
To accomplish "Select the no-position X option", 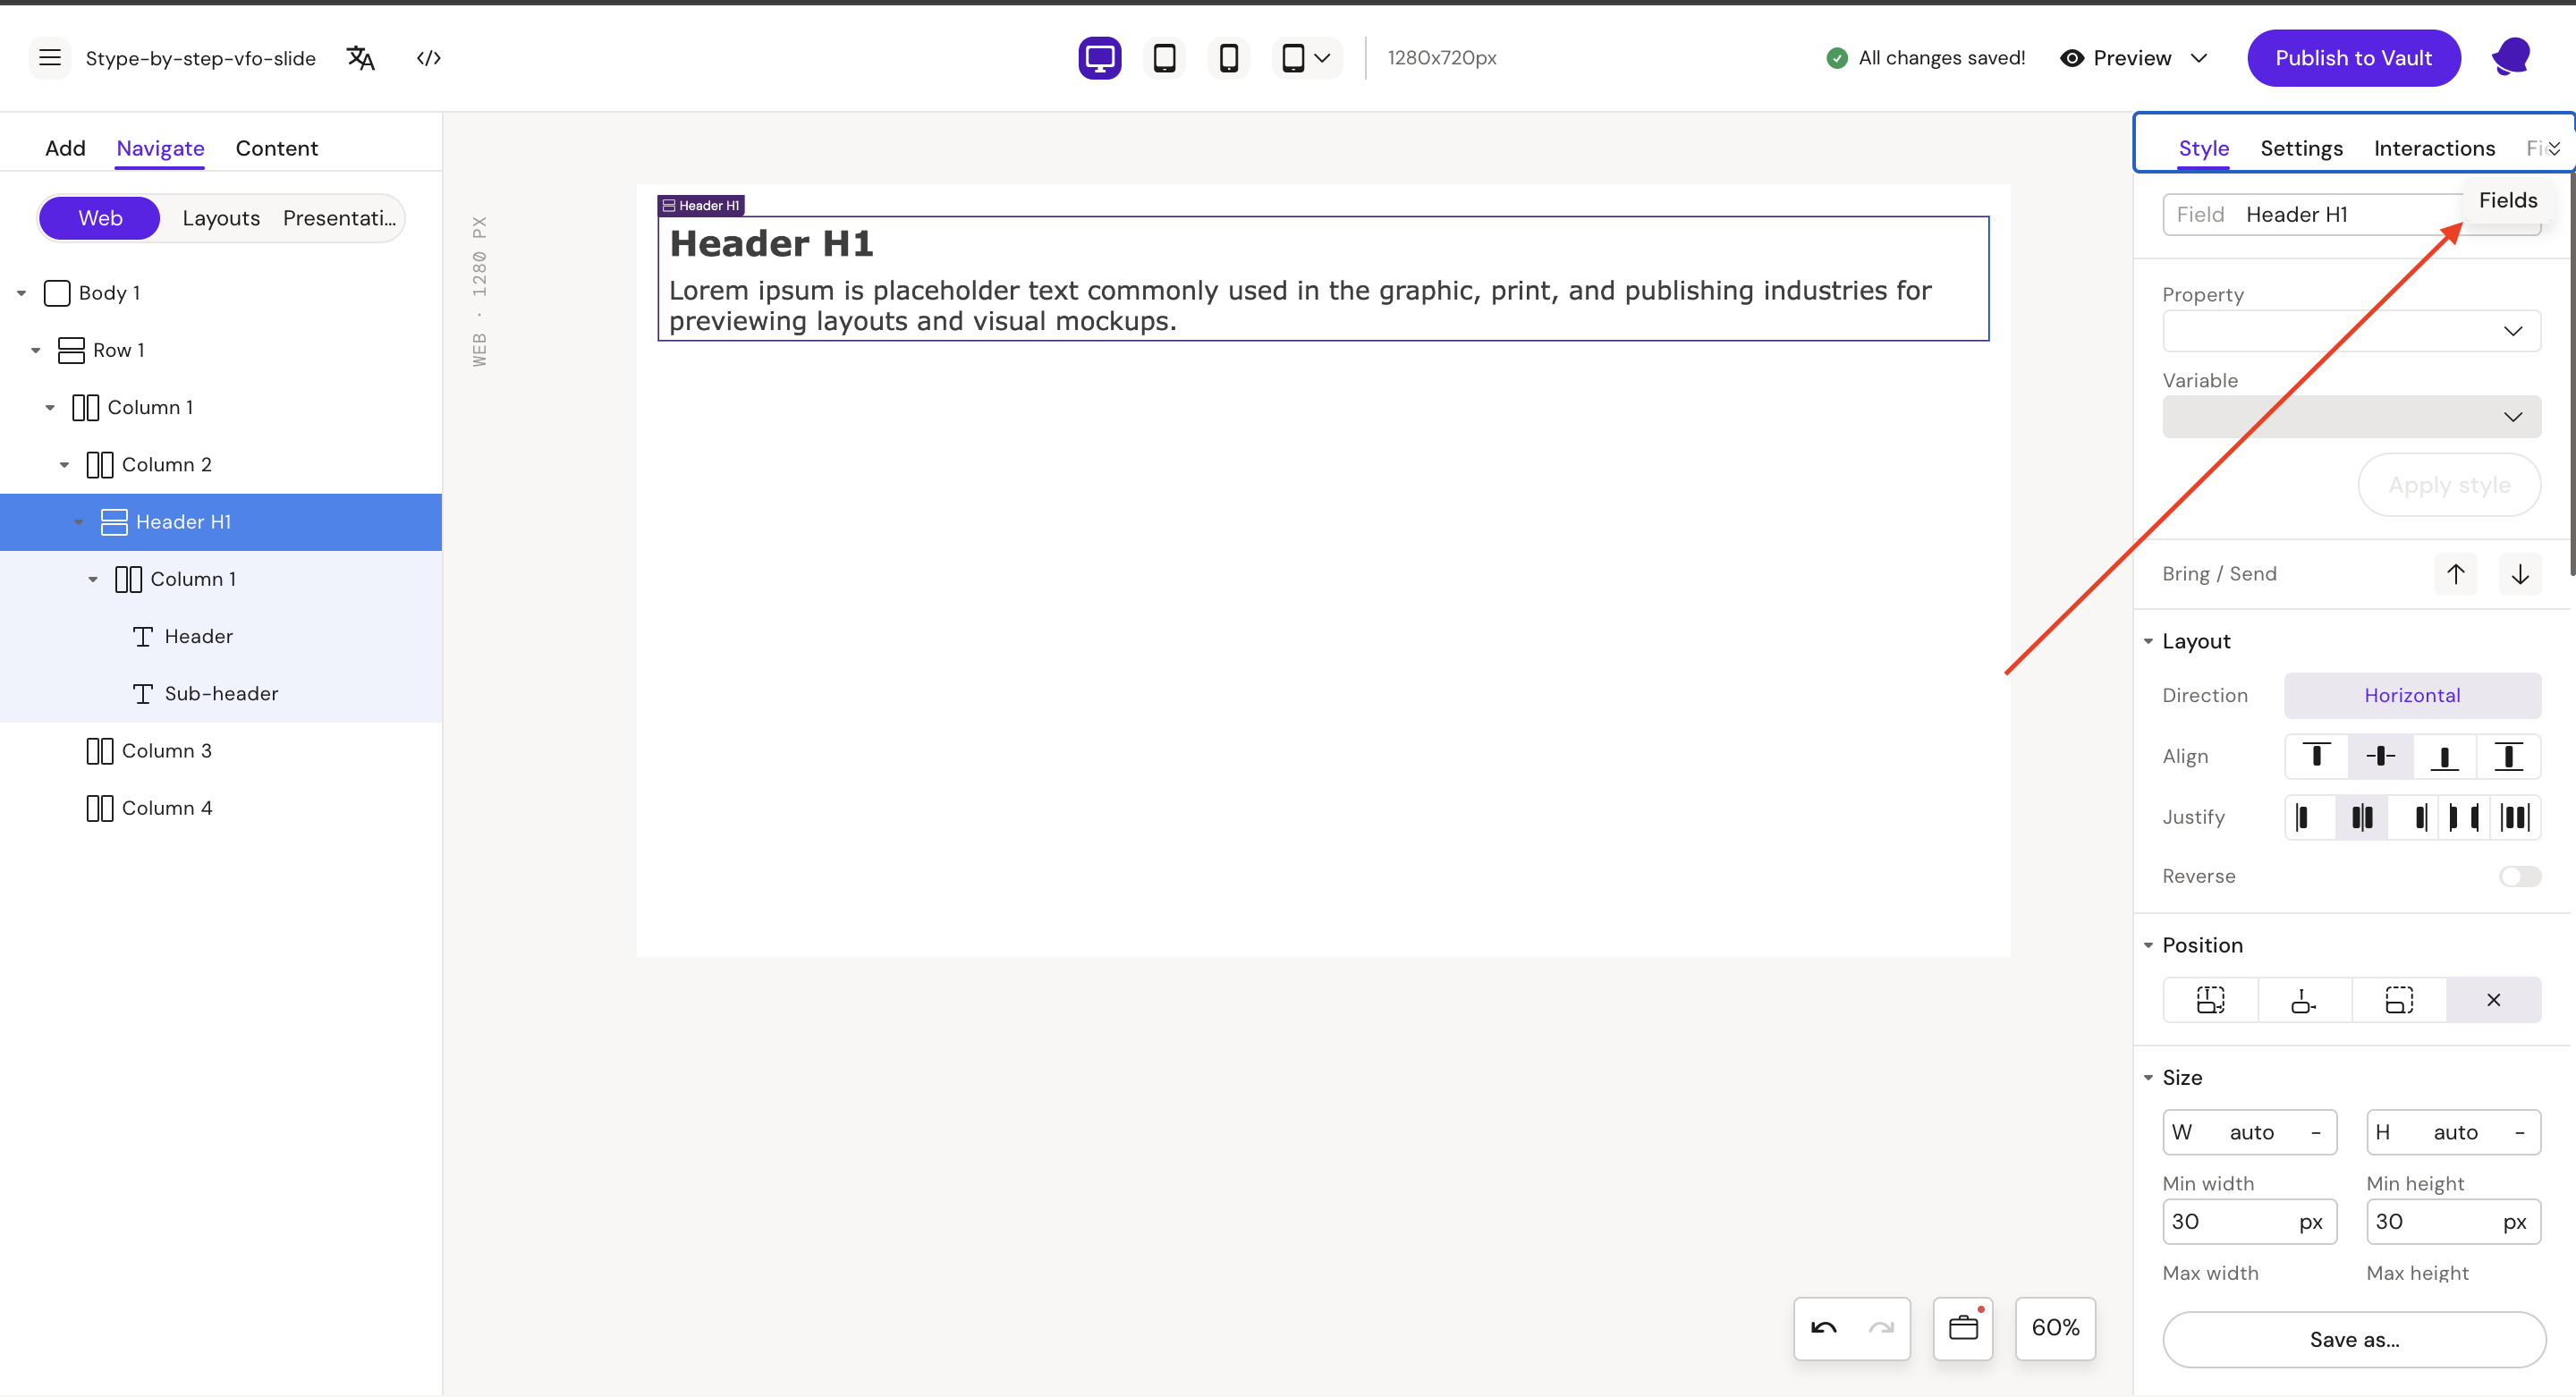I will pos(2494,1000).
